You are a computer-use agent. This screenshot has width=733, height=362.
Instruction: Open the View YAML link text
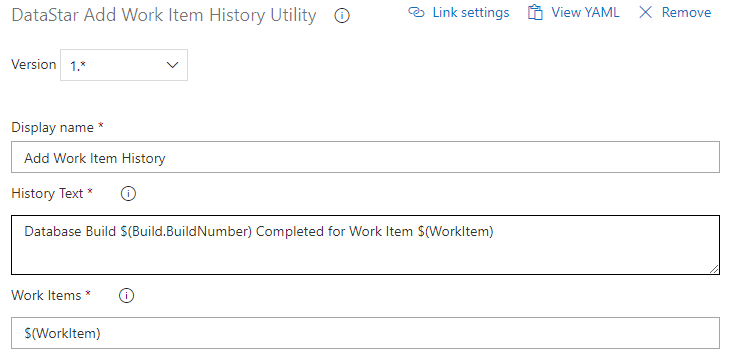pyautogui.click(x=585, y=12)
